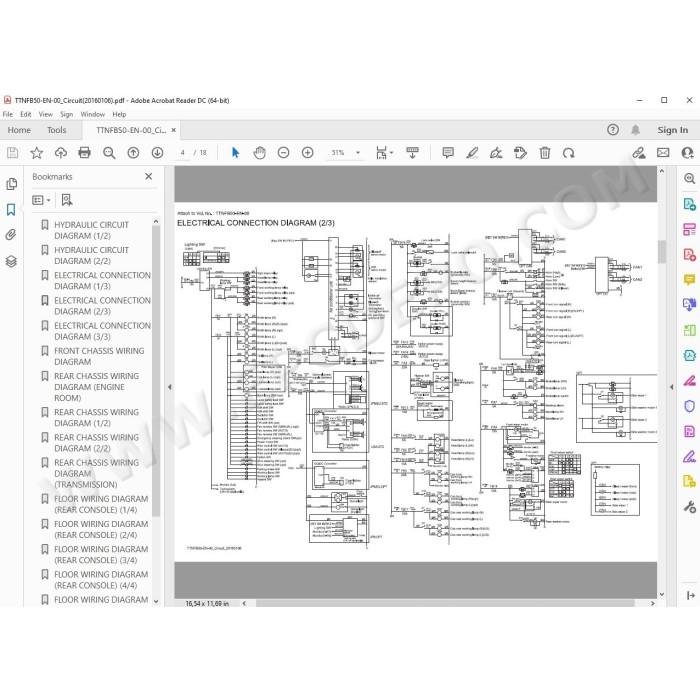Click the Delete trash icon
Image resolution: width=700 pixels, height=700 pixels.
click(x=545, y=153)
